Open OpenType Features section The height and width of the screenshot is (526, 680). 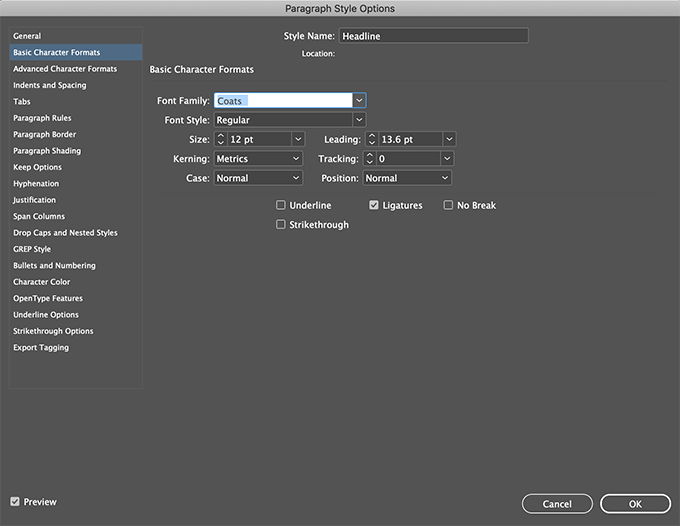pos(76,298)
